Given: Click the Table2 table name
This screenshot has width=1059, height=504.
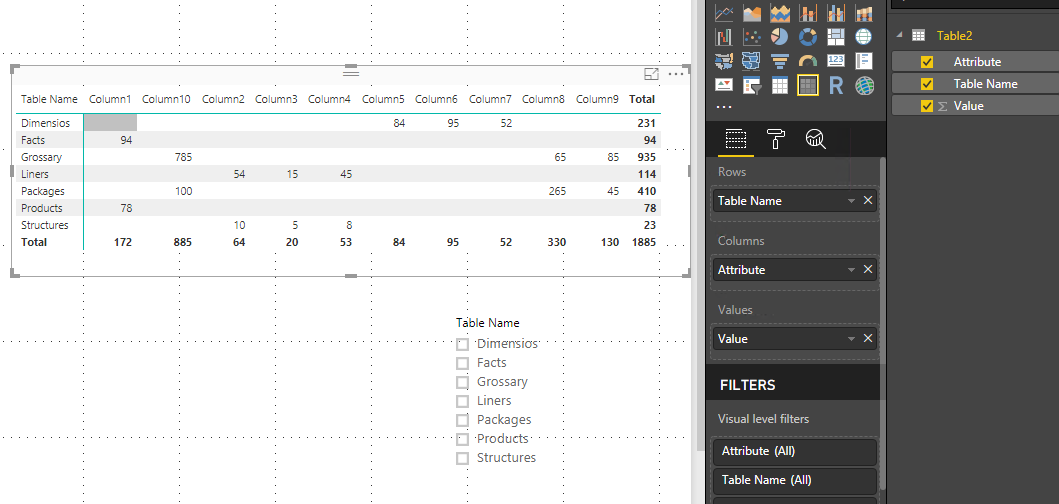Looking at the screenshot, I should tap(954, 36).
